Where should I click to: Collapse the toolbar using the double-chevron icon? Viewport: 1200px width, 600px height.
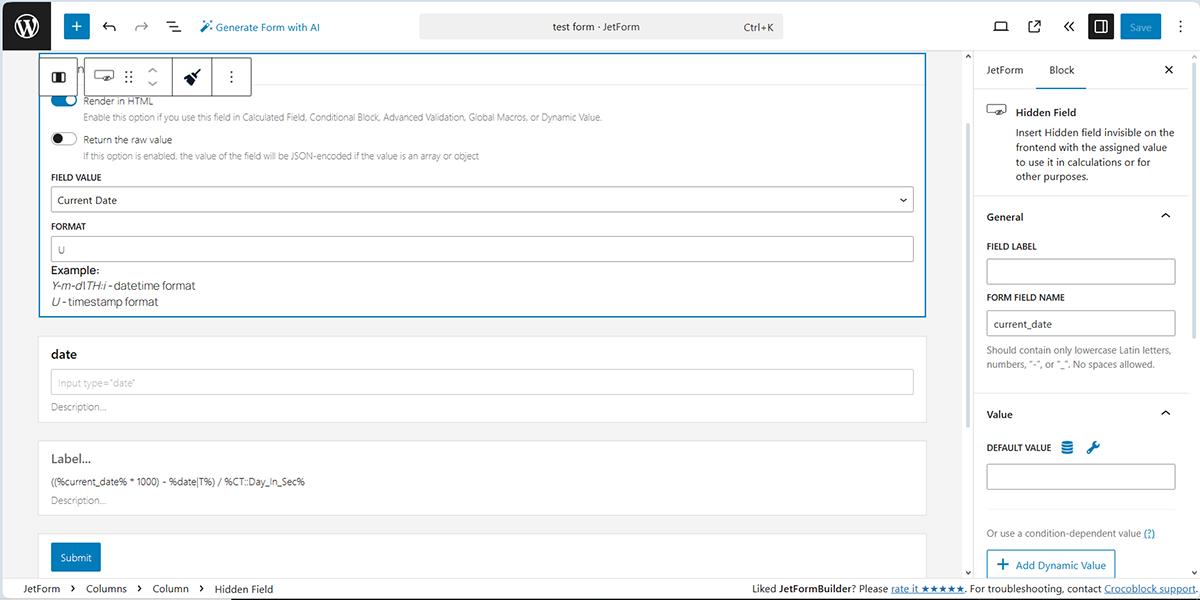[1069, 27]
